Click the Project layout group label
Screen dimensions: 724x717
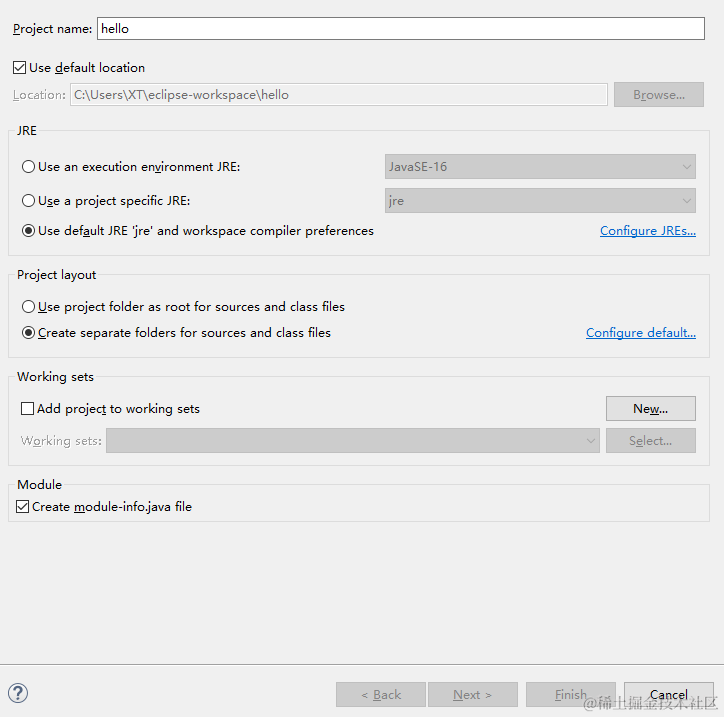pos(56,275)
